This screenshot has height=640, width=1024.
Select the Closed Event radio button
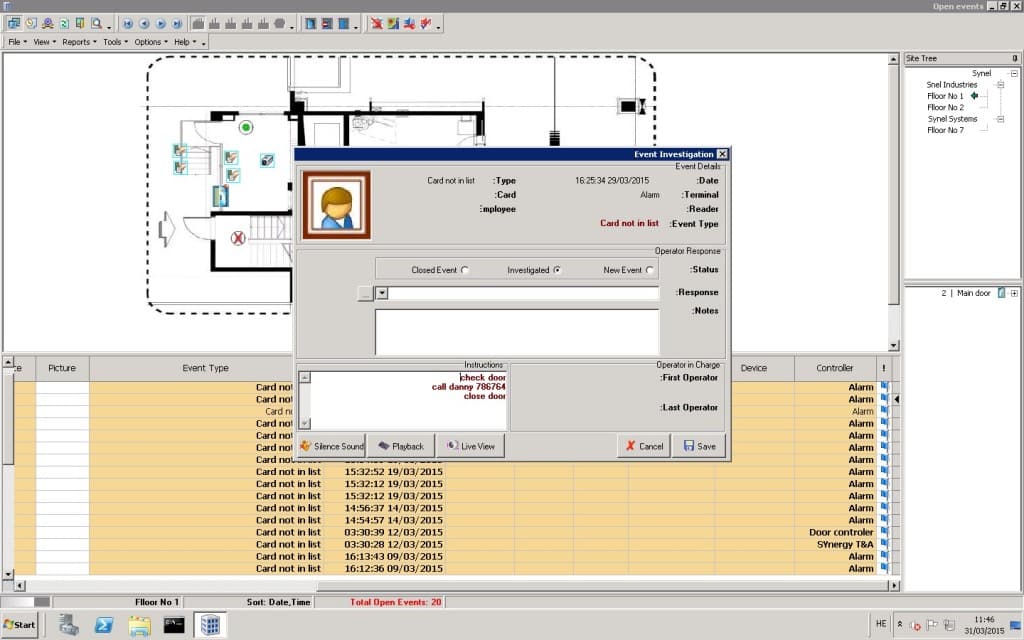coord(465,270)
